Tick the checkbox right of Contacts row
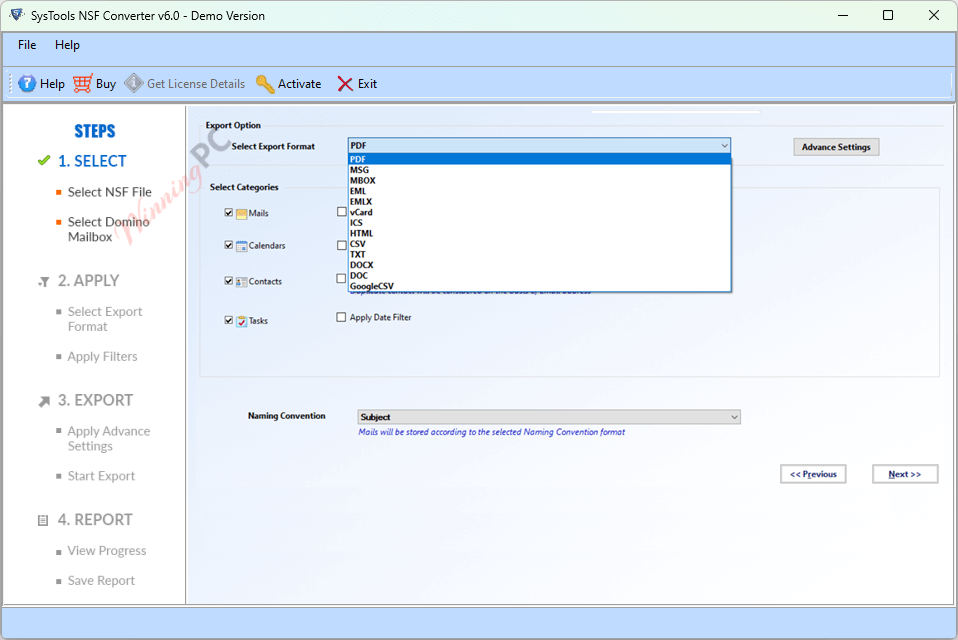 click(341, 278)
